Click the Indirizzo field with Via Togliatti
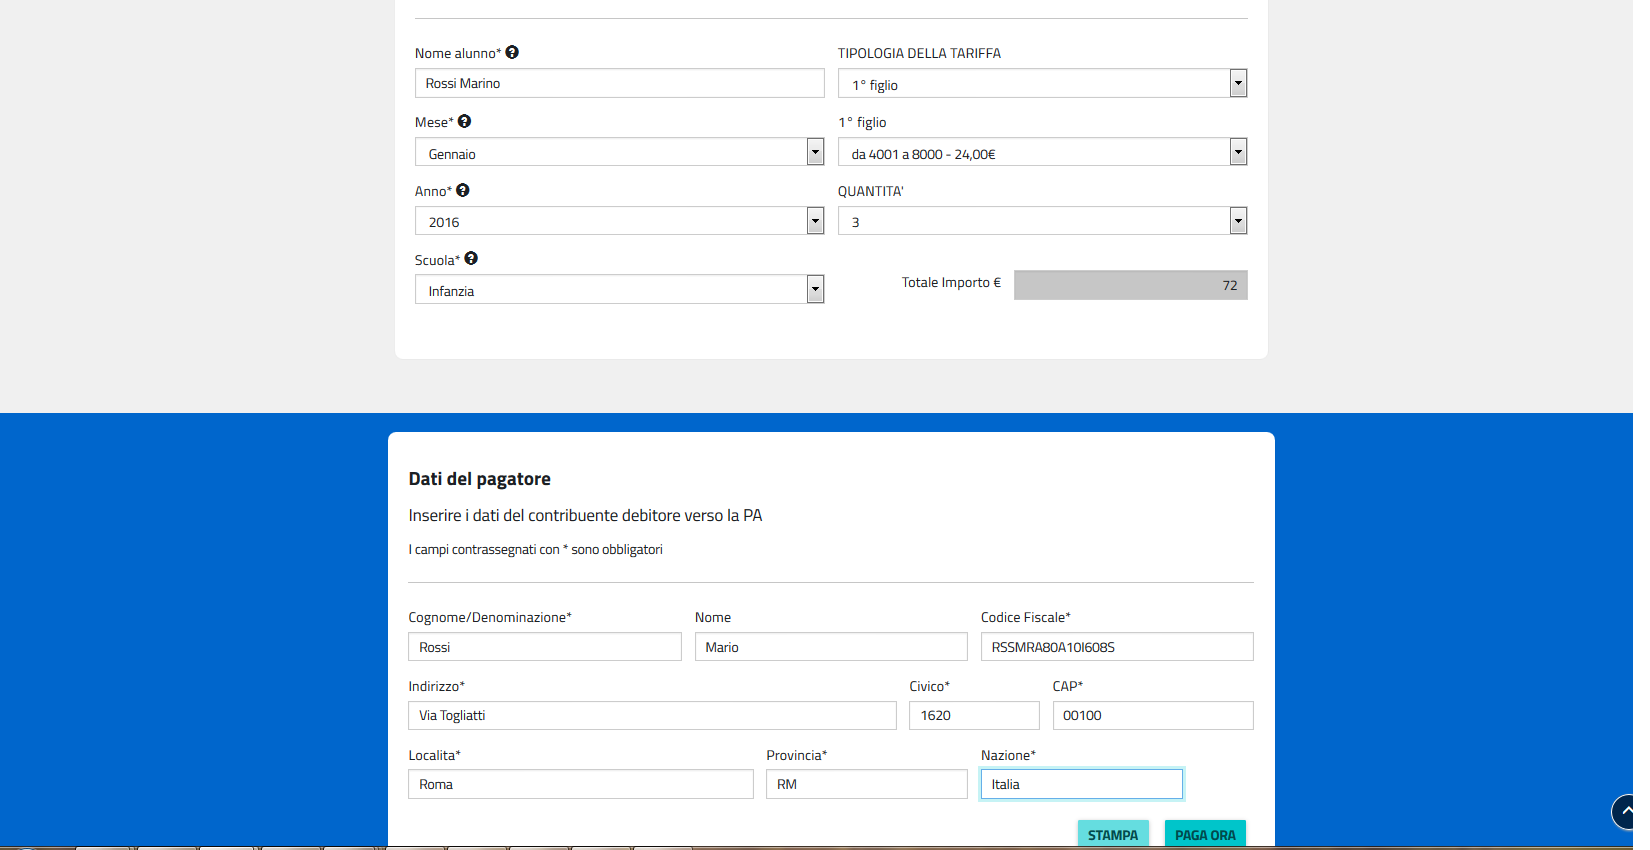The height and width of the screenshot is (850, 1650). pos(651,716)
